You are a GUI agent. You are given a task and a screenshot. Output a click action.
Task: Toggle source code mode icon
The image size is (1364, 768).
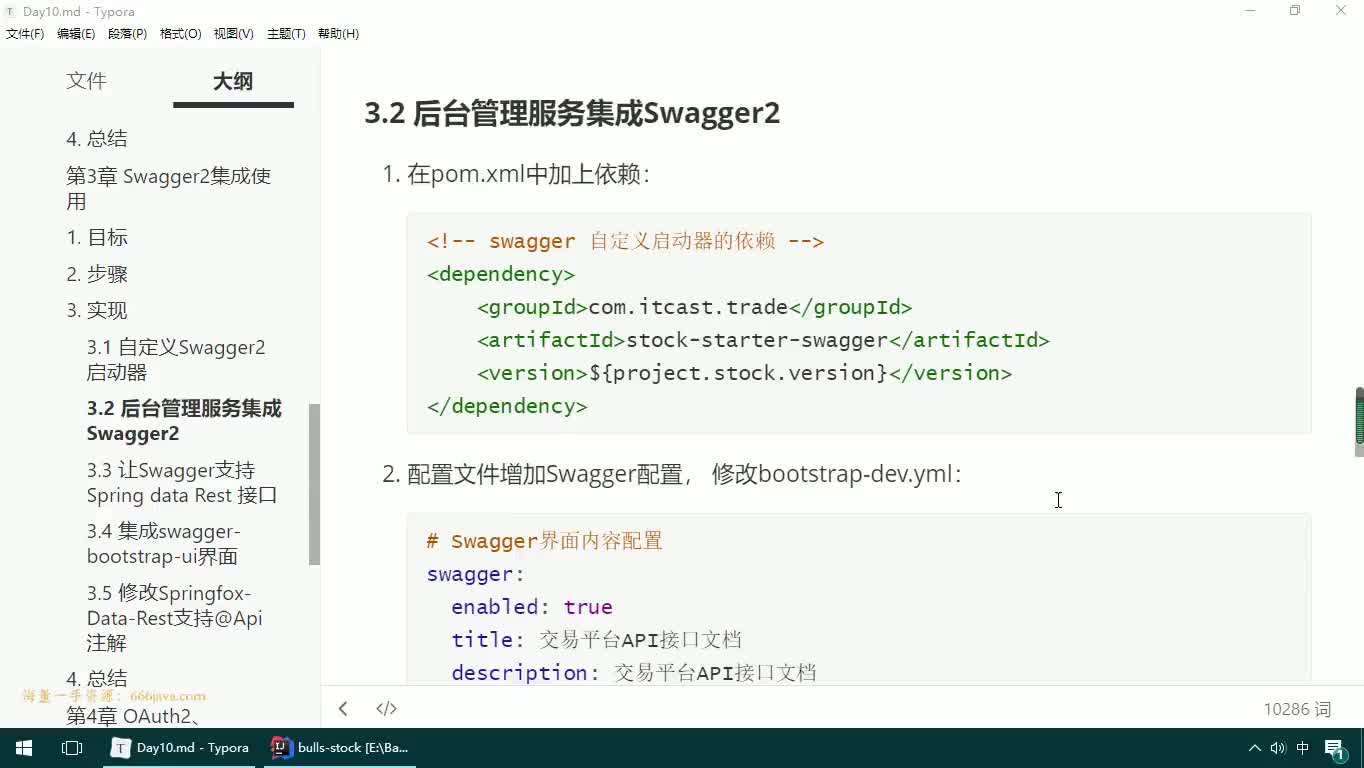click(386, 709)
